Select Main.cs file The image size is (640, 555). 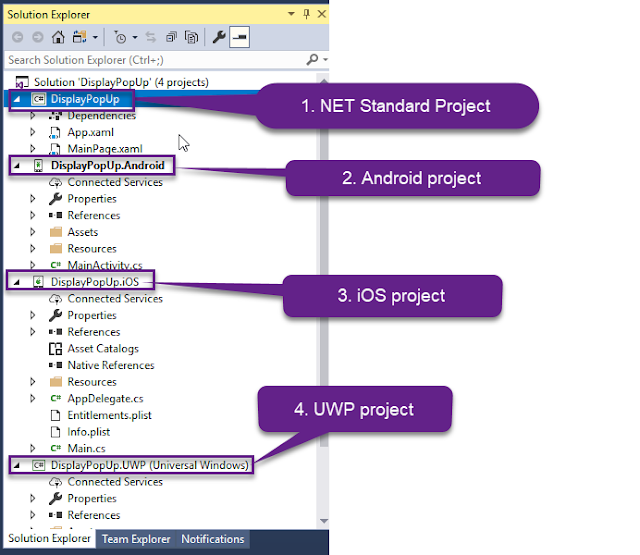click(x=87, y=448)
